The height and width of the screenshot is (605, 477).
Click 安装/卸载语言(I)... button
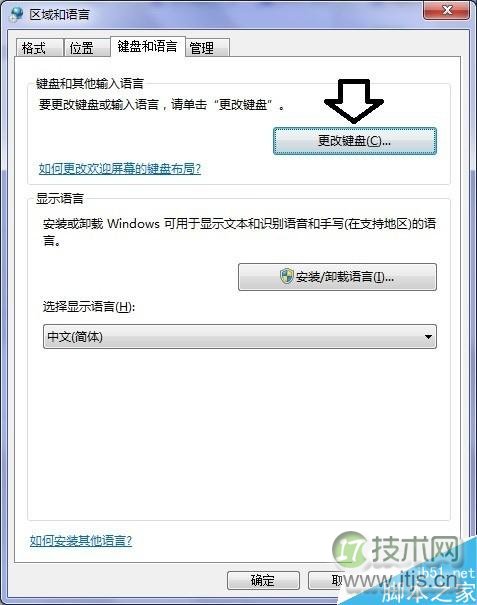pyautogui.click(x=337, y=277)
